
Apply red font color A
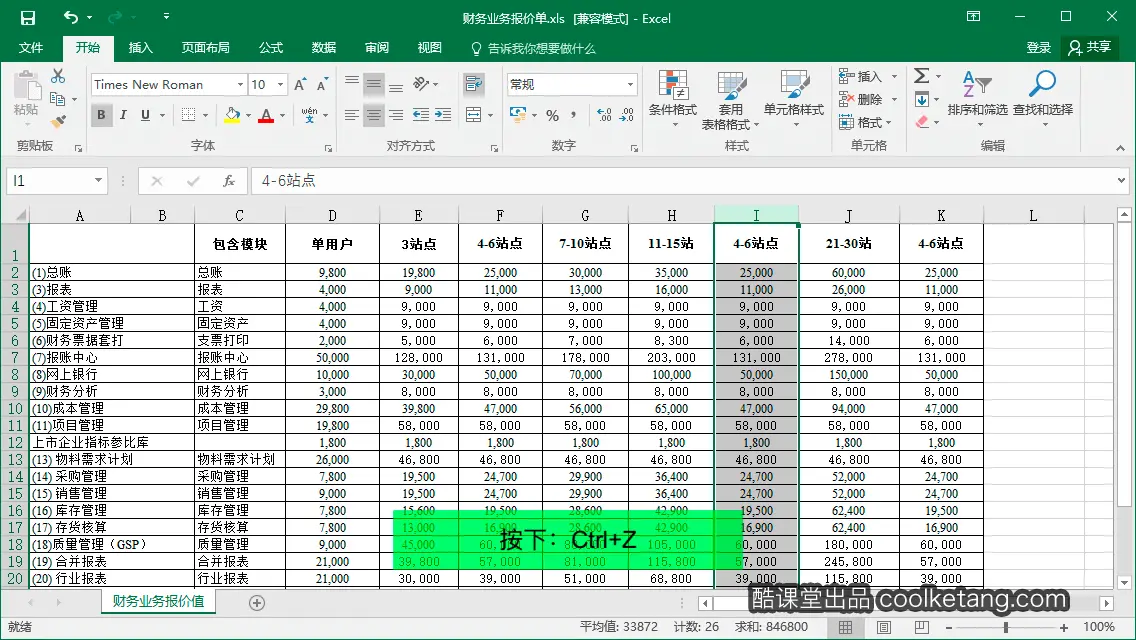[x=266, y=115]
